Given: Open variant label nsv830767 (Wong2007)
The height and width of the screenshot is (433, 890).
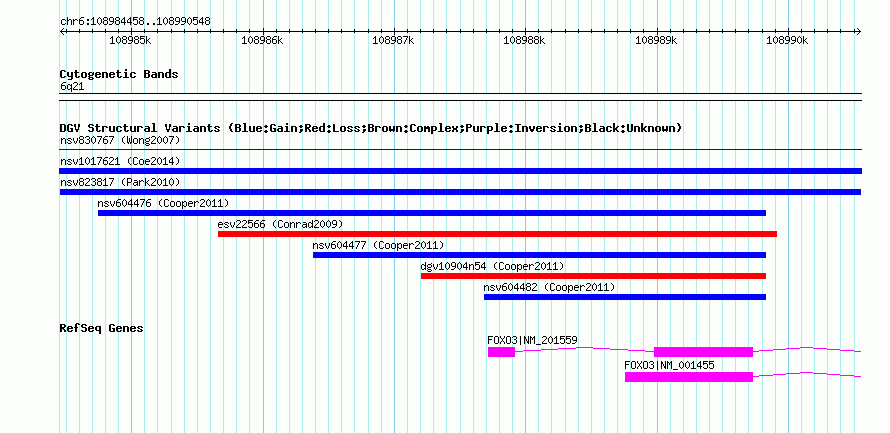Looking at the screenshot, I should (x=120, y=140).
